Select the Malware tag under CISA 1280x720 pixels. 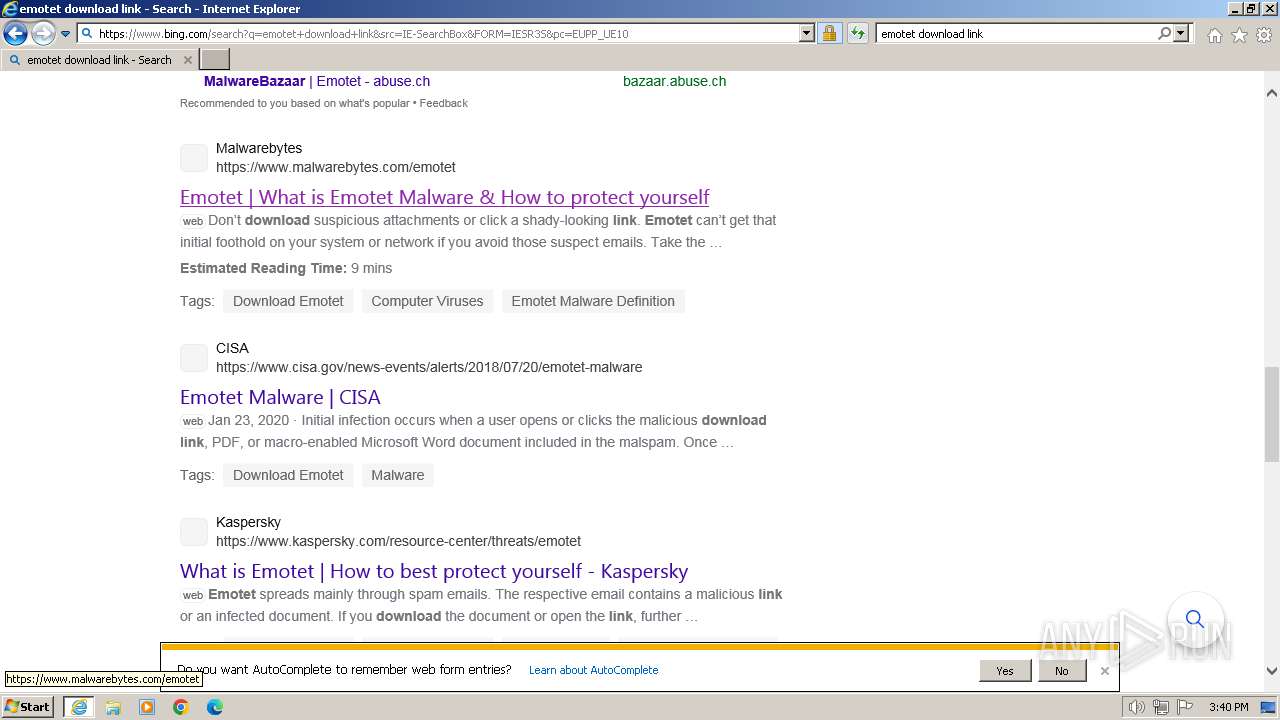[397, 475]
